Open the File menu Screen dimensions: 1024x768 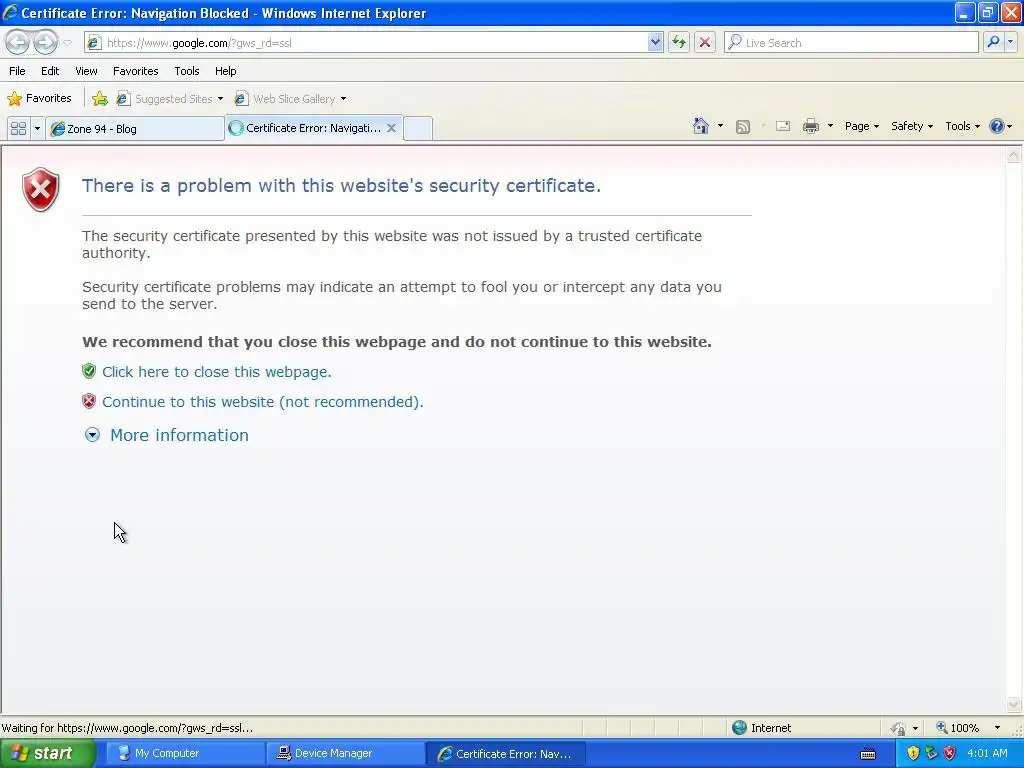point(18,71)
